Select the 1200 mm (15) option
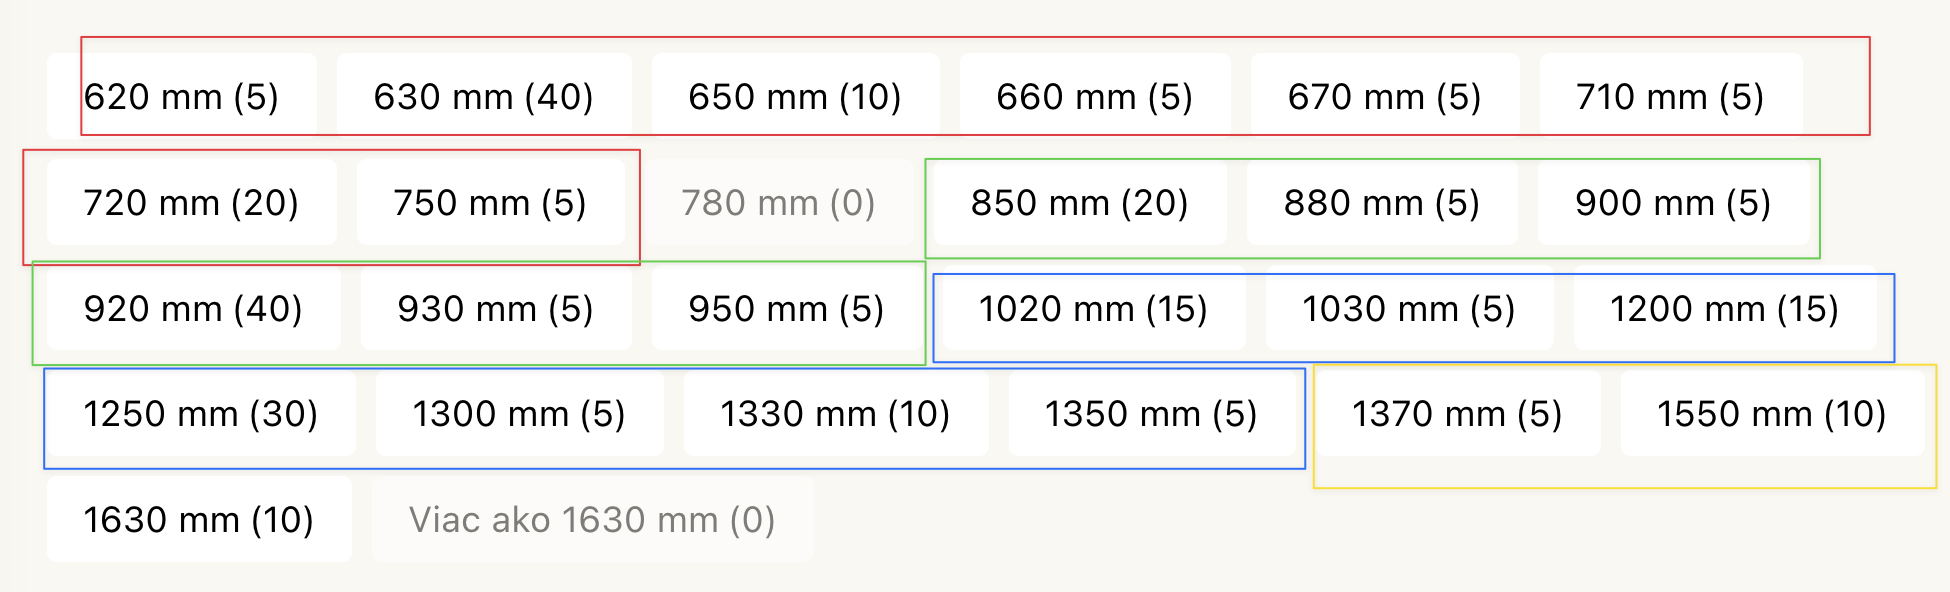 coord(1724,309)
